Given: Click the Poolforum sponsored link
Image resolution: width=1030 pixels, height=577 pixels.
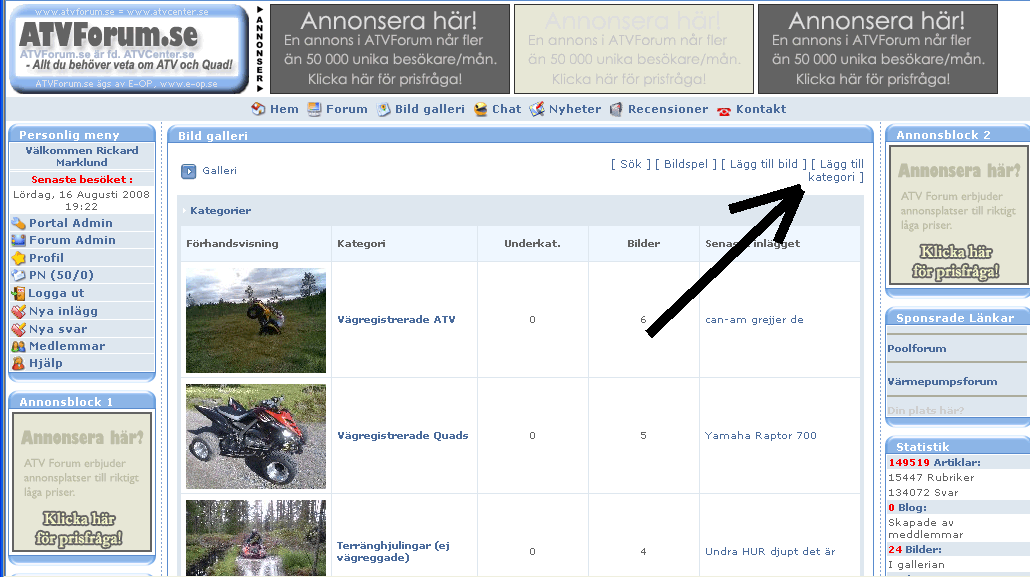Looking at the screenshot, I should pyautogui.click(x=916, y=348).
